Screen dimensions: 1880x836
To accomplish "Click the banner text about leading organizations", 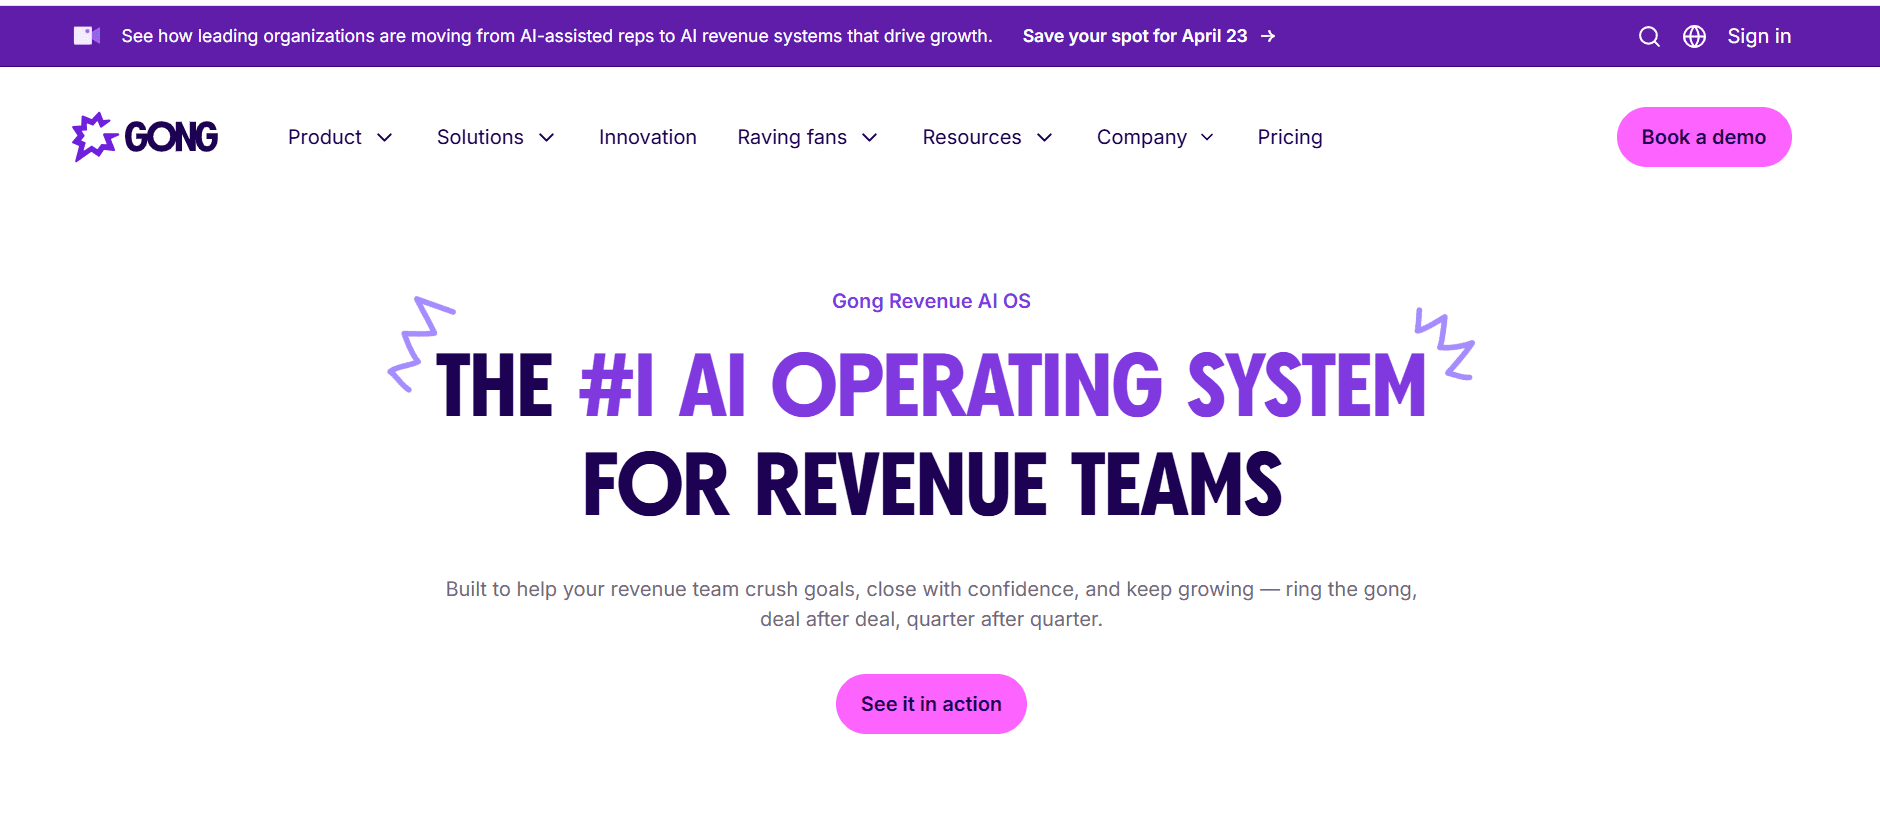I will pyautogui.click(x=557, y=36).
